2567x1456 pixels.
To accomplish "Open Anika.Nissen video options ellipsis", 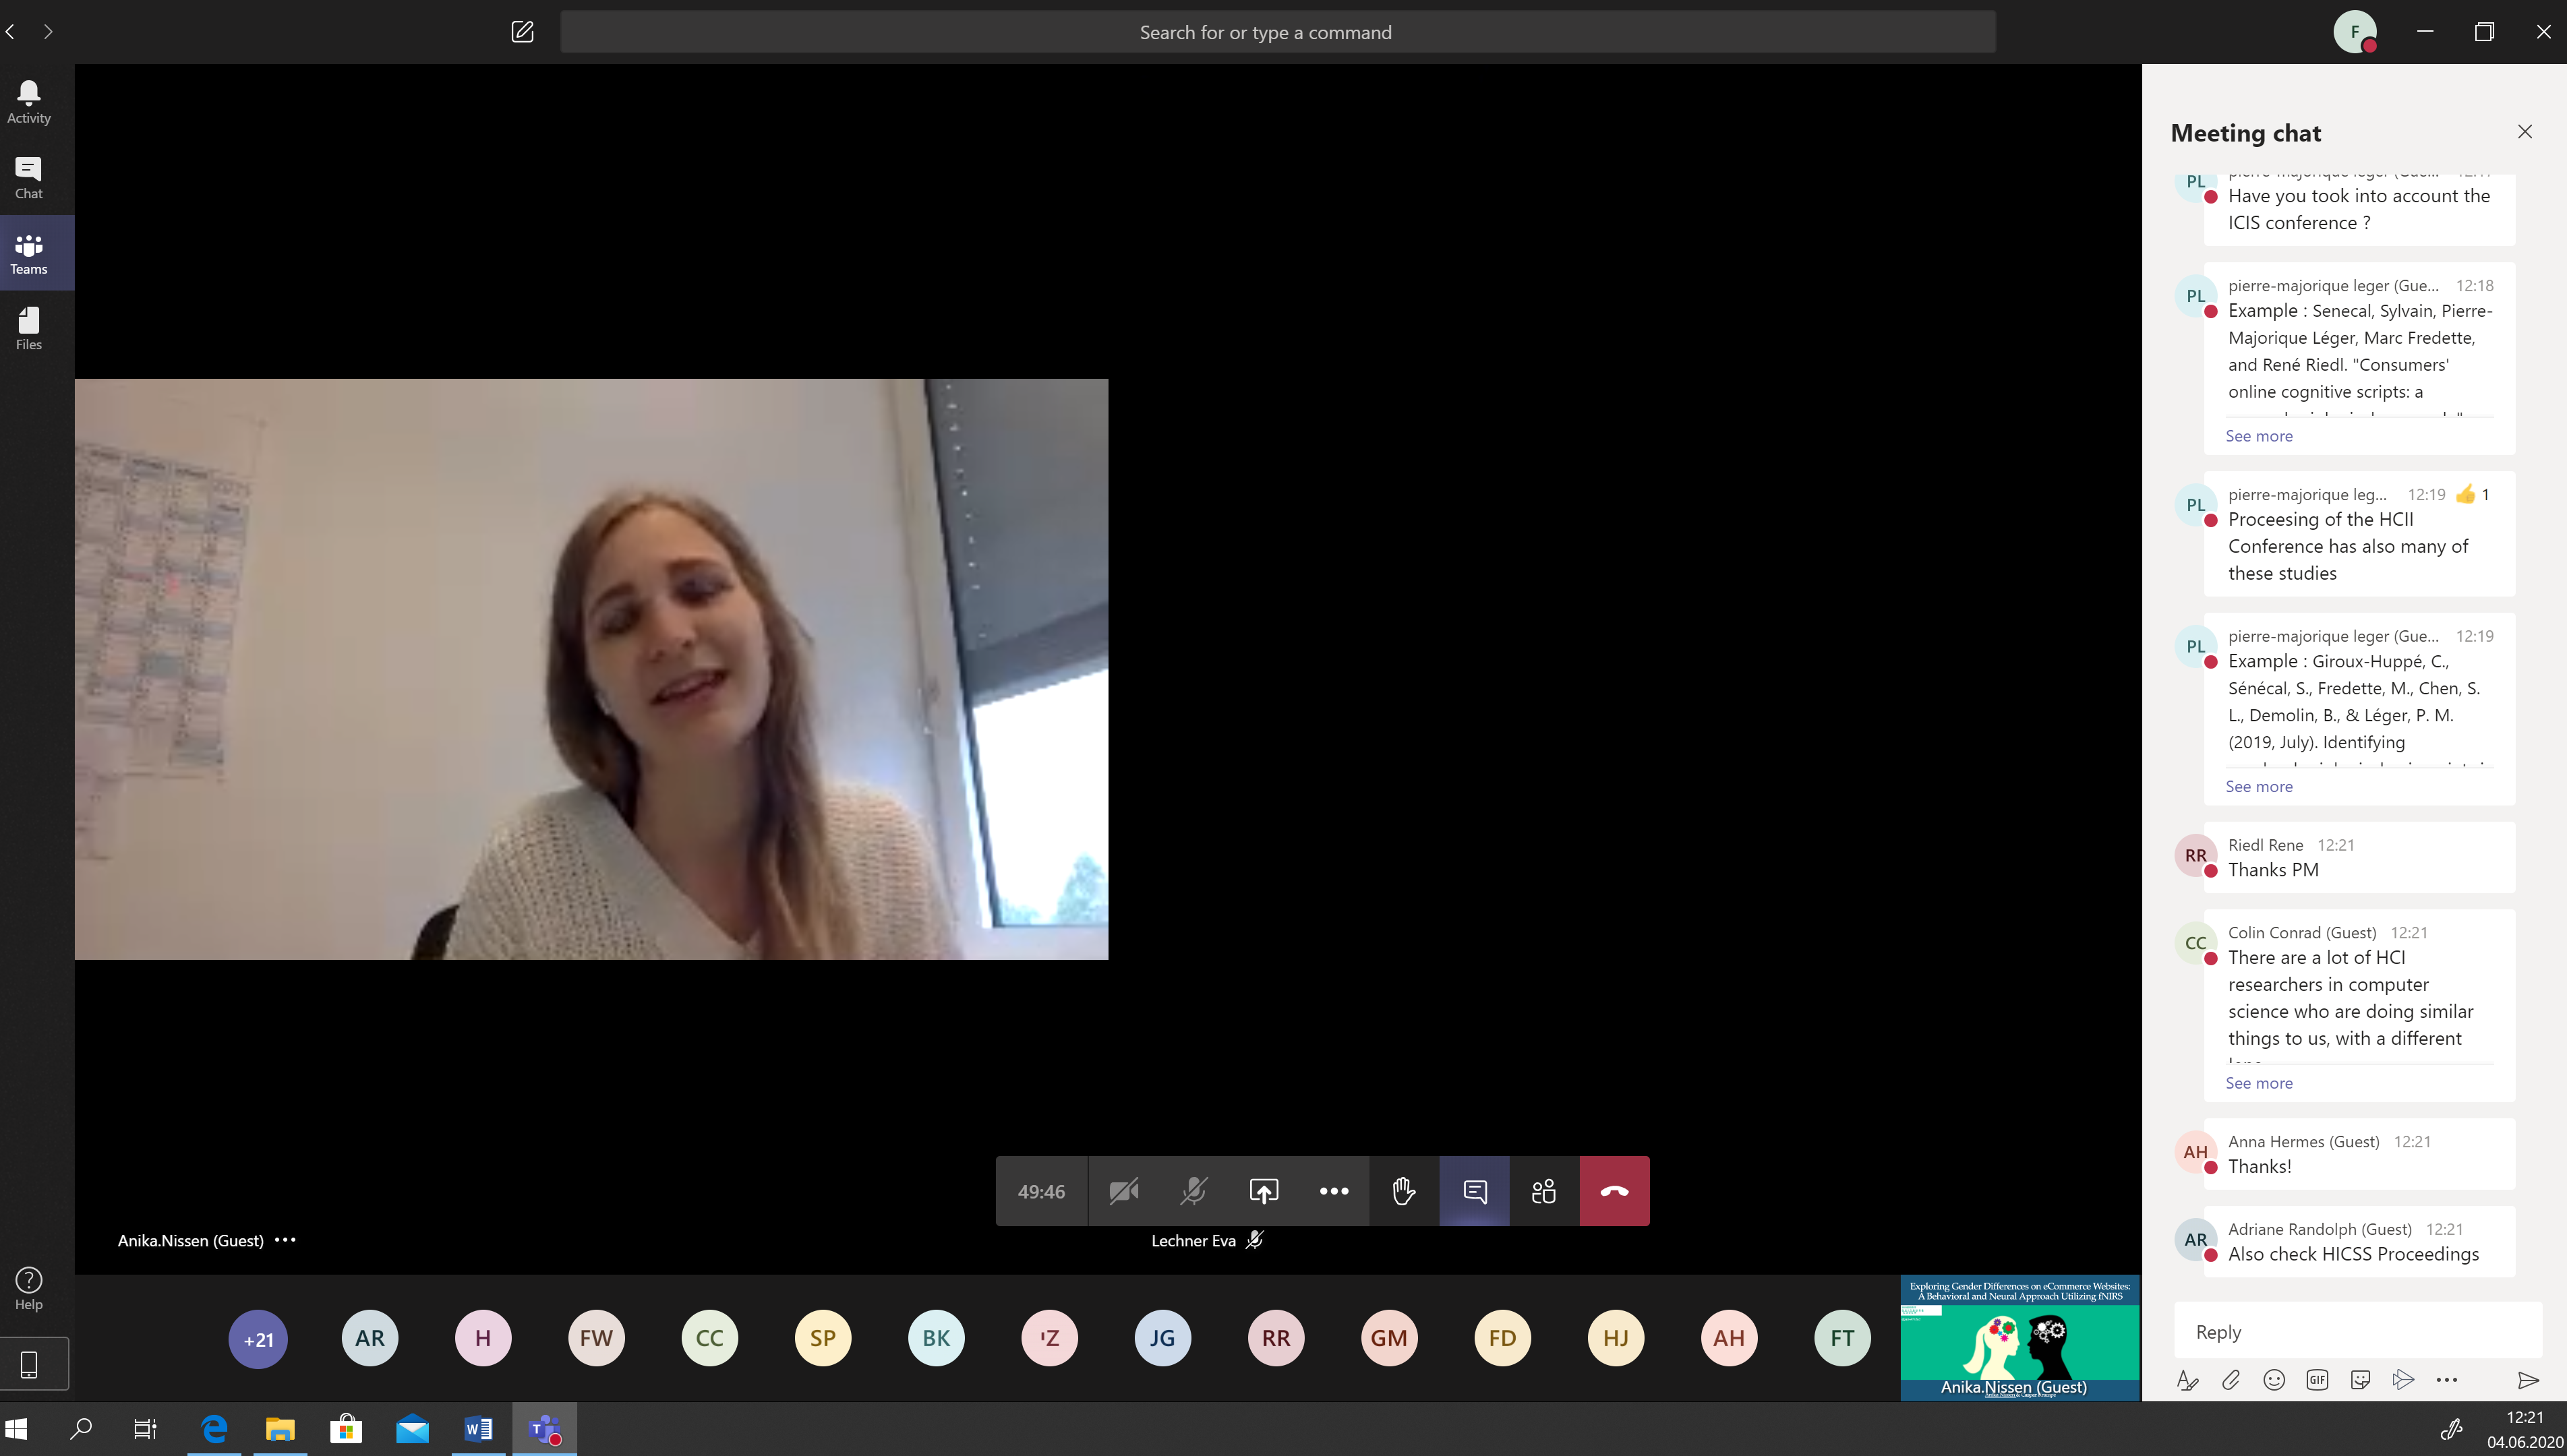I will (285, 1240).
